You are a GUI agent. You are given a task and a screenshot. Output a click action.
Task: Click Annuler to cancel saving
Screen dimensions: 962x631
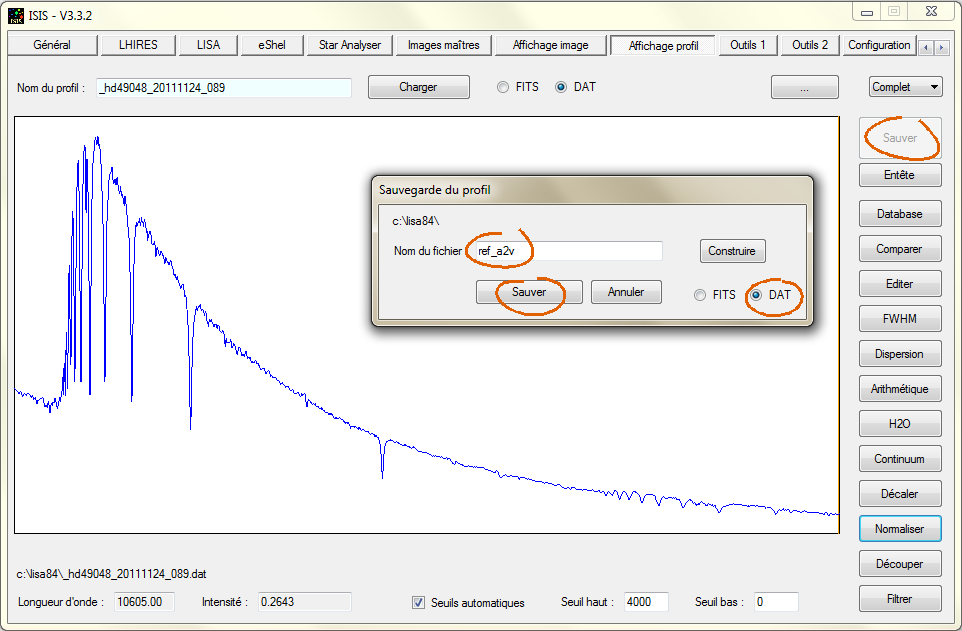coord(626,292)
